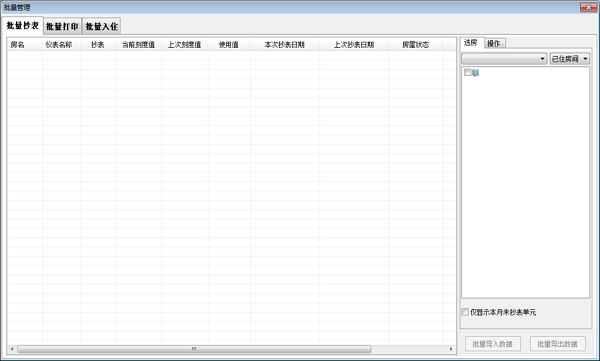Click the scrollbar right arrow
600x361 pixels.
click(451, 349)
